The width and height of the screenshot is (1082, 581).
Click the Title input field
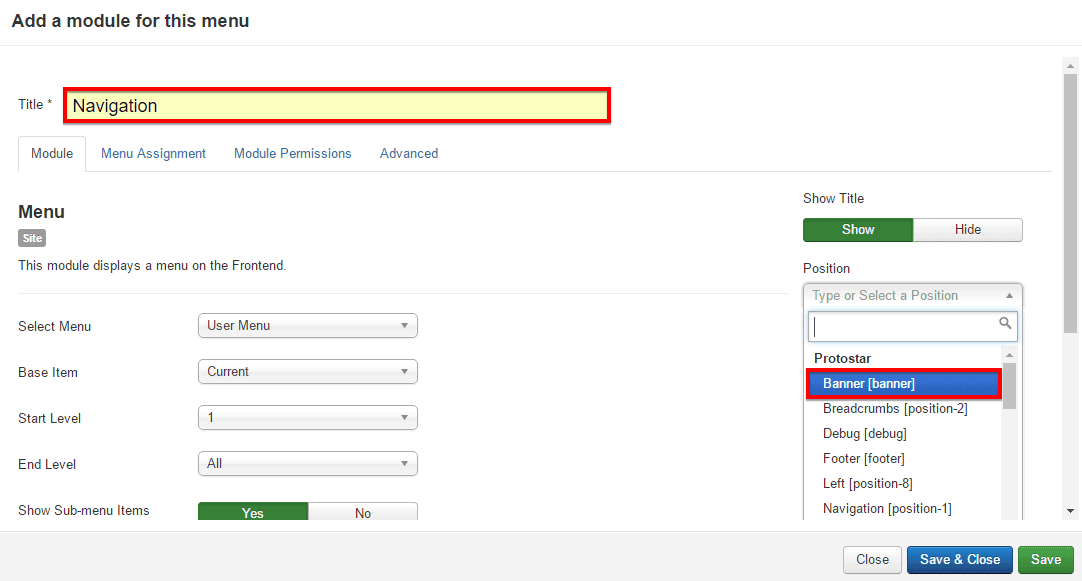click(x=337, y=106)
